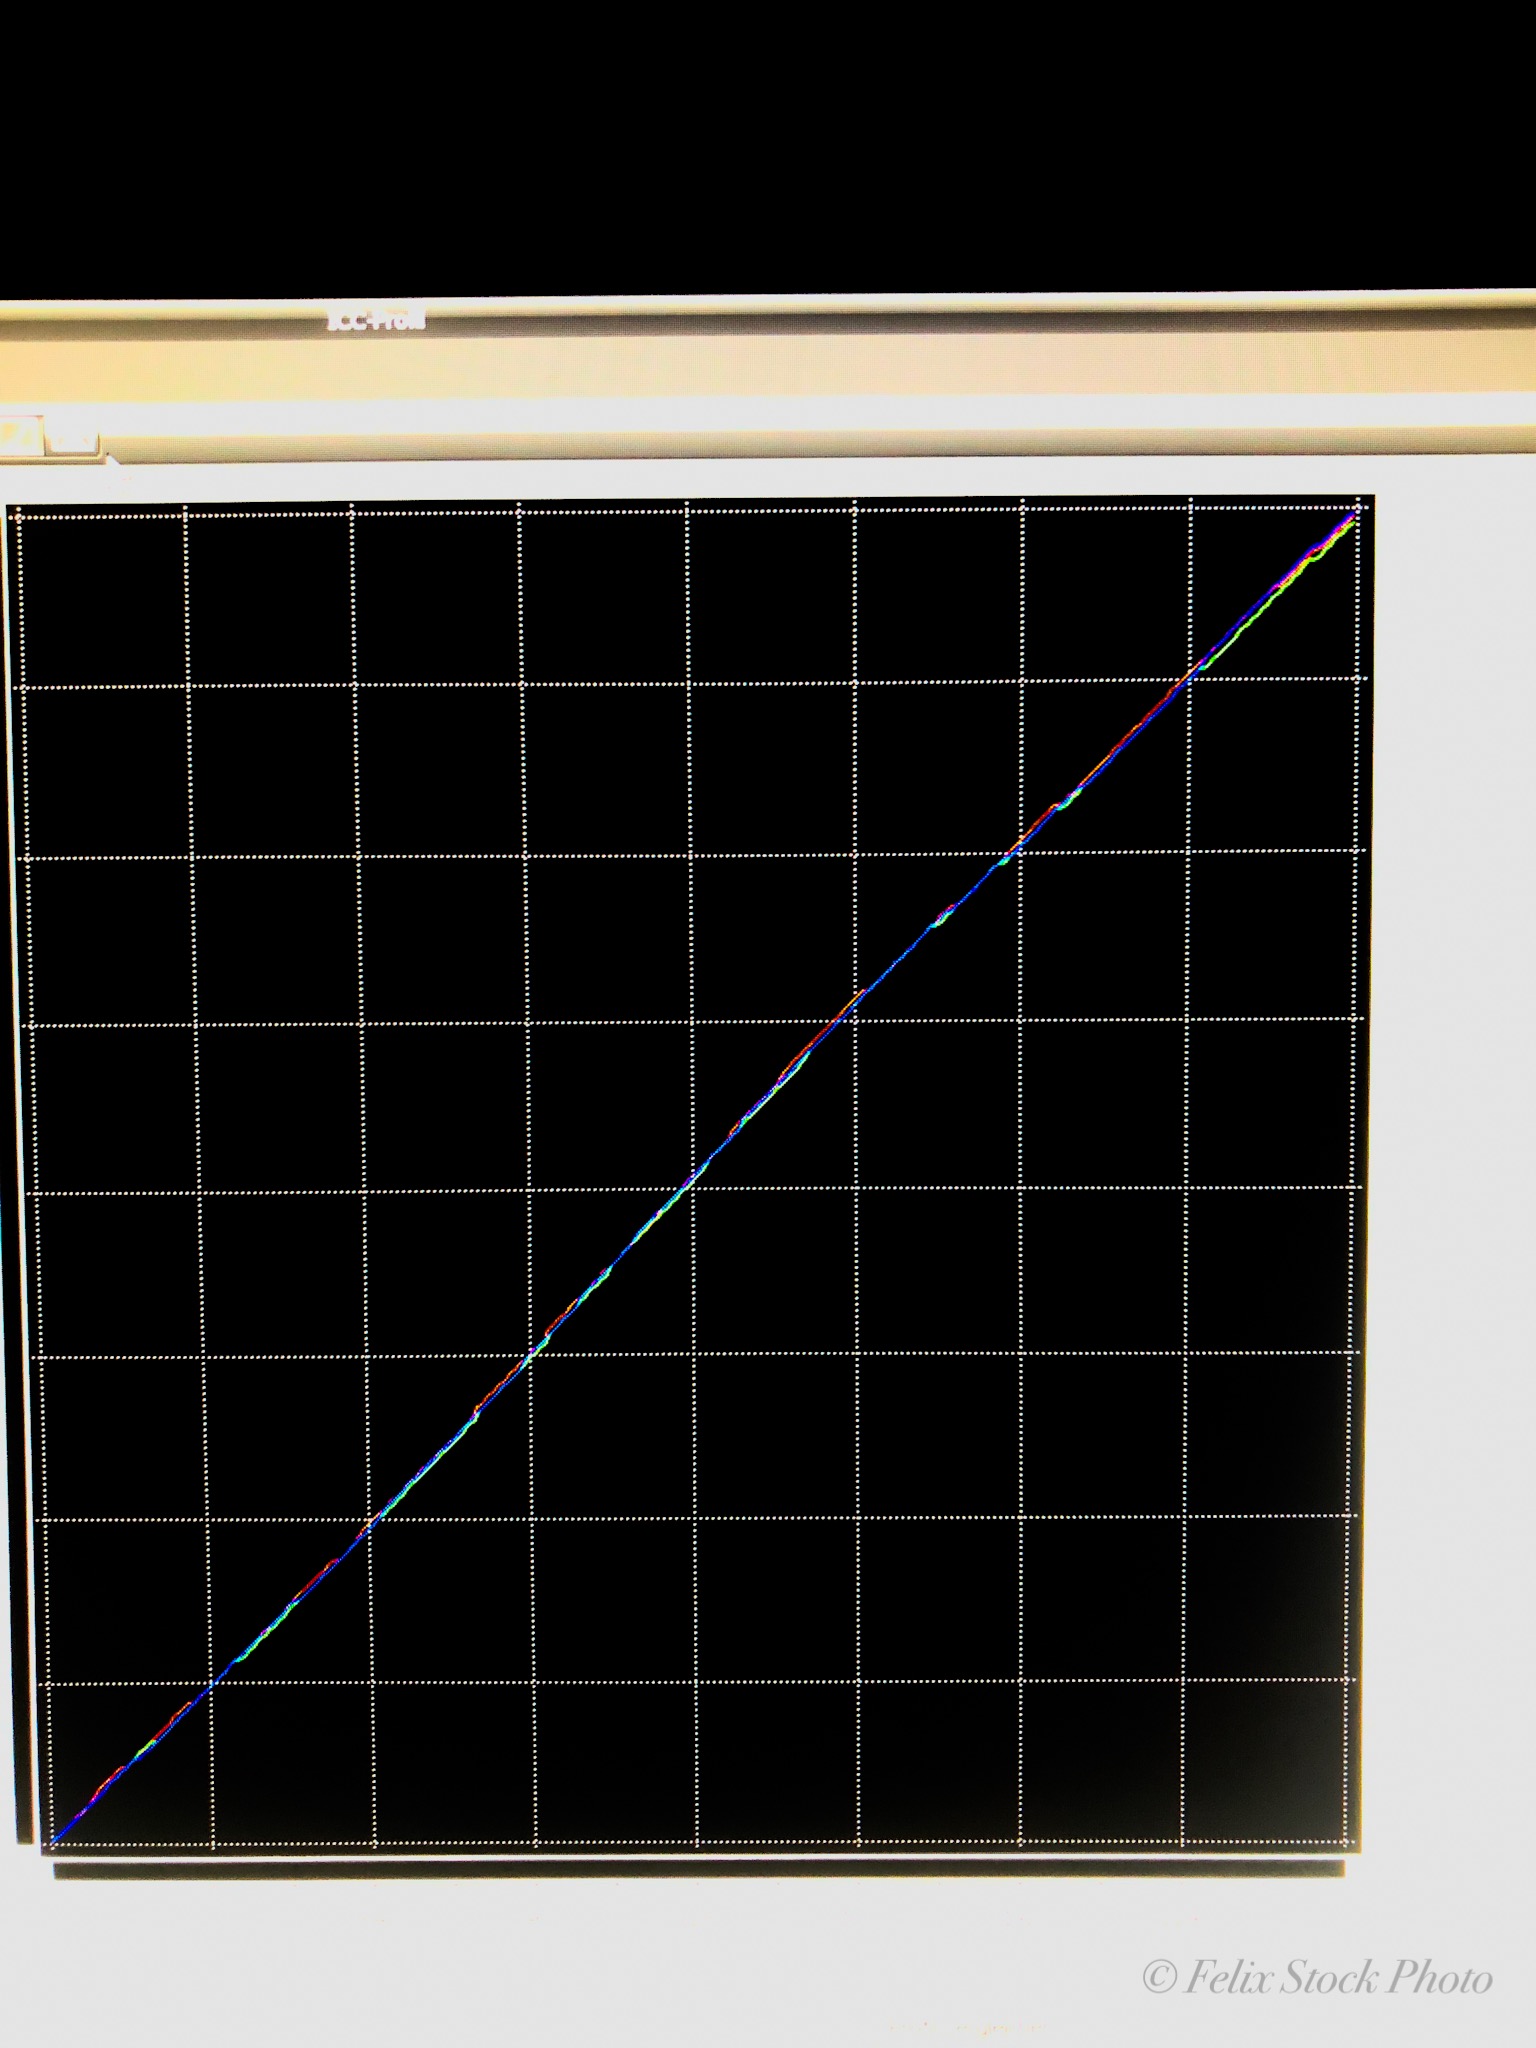The image size is (1536, 2048).
Task: Switch to the second tab above the graph
Action: (74, 439)
